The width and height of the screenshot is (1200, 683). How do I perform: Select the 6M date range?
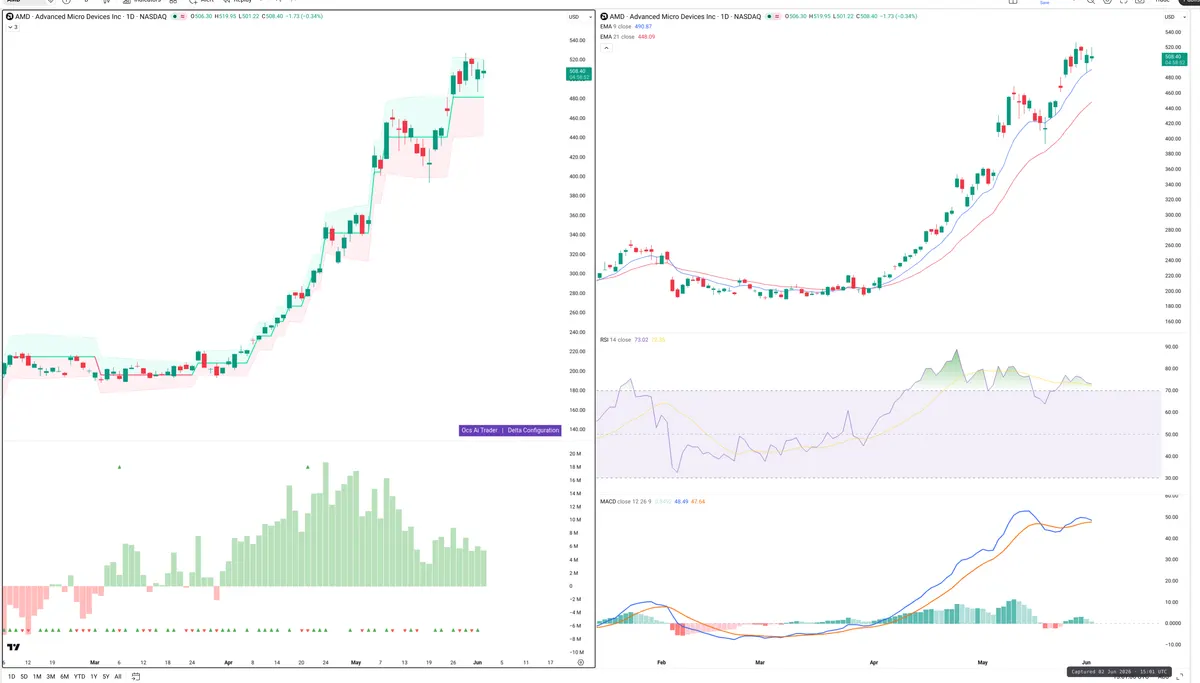[x=64, y=677]
